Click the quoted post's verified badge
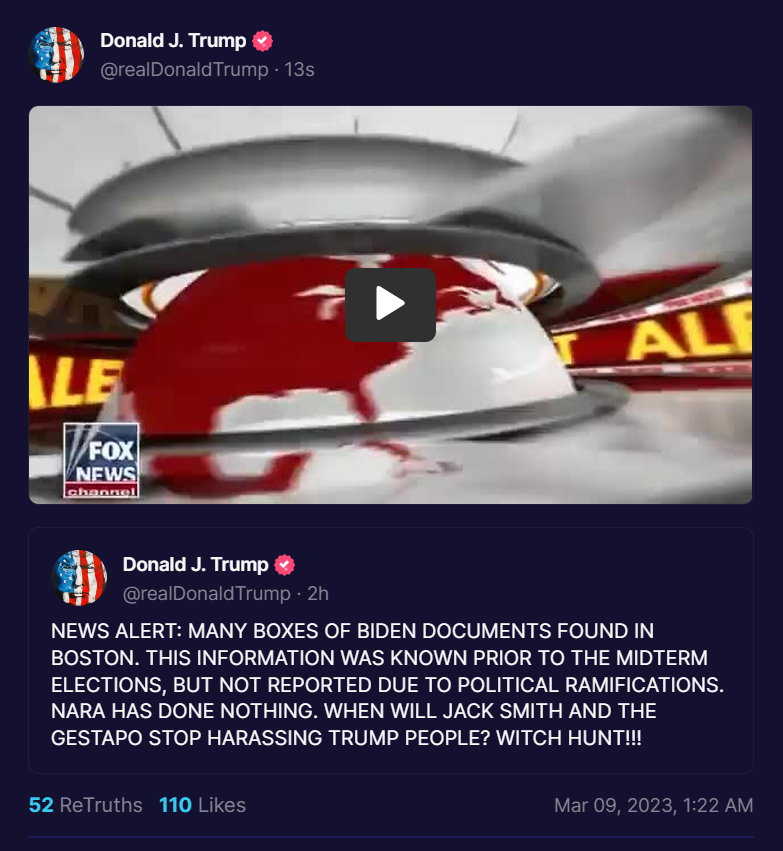This screenshot has height=851, width=783. coord(285,565)
